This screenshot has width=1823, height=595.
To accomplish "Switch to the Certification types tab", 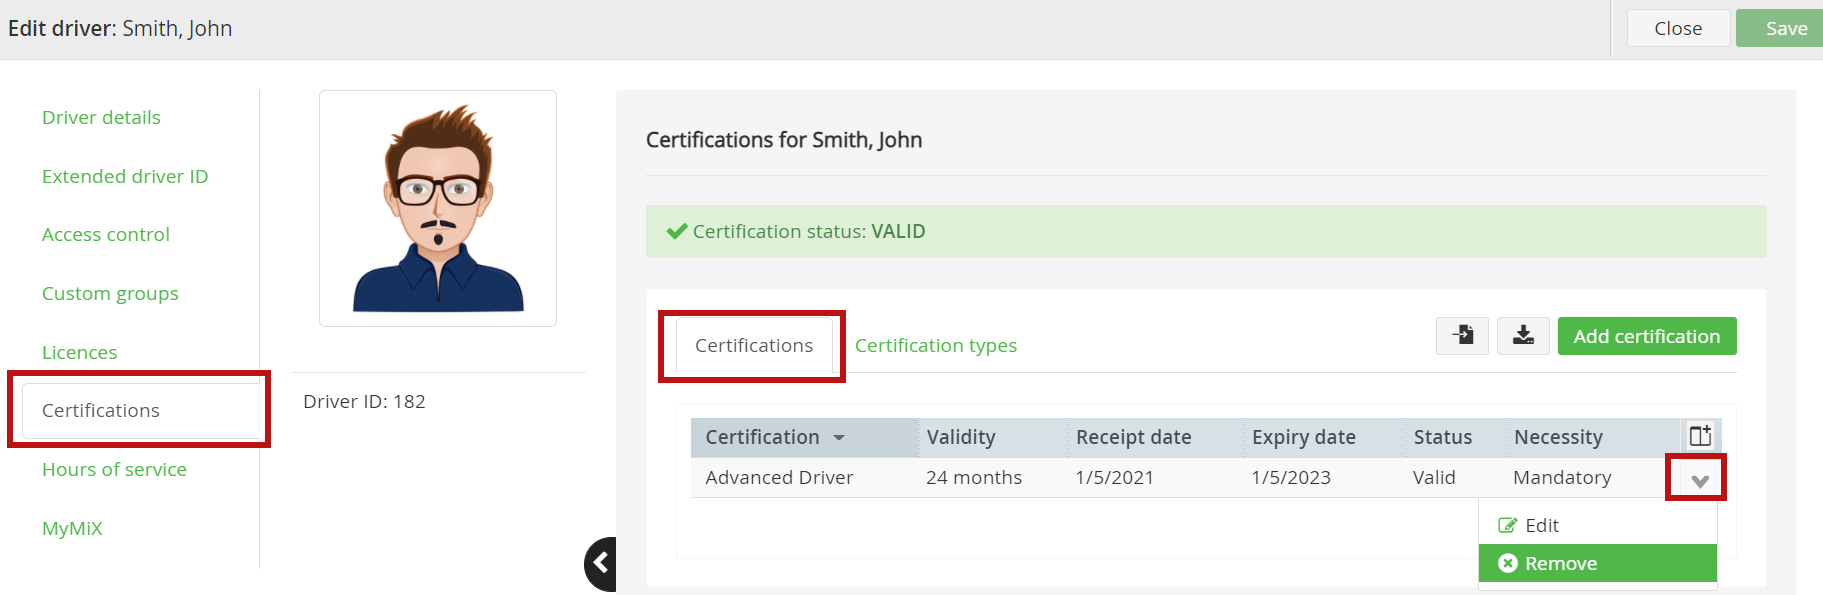I will point(936,345).
